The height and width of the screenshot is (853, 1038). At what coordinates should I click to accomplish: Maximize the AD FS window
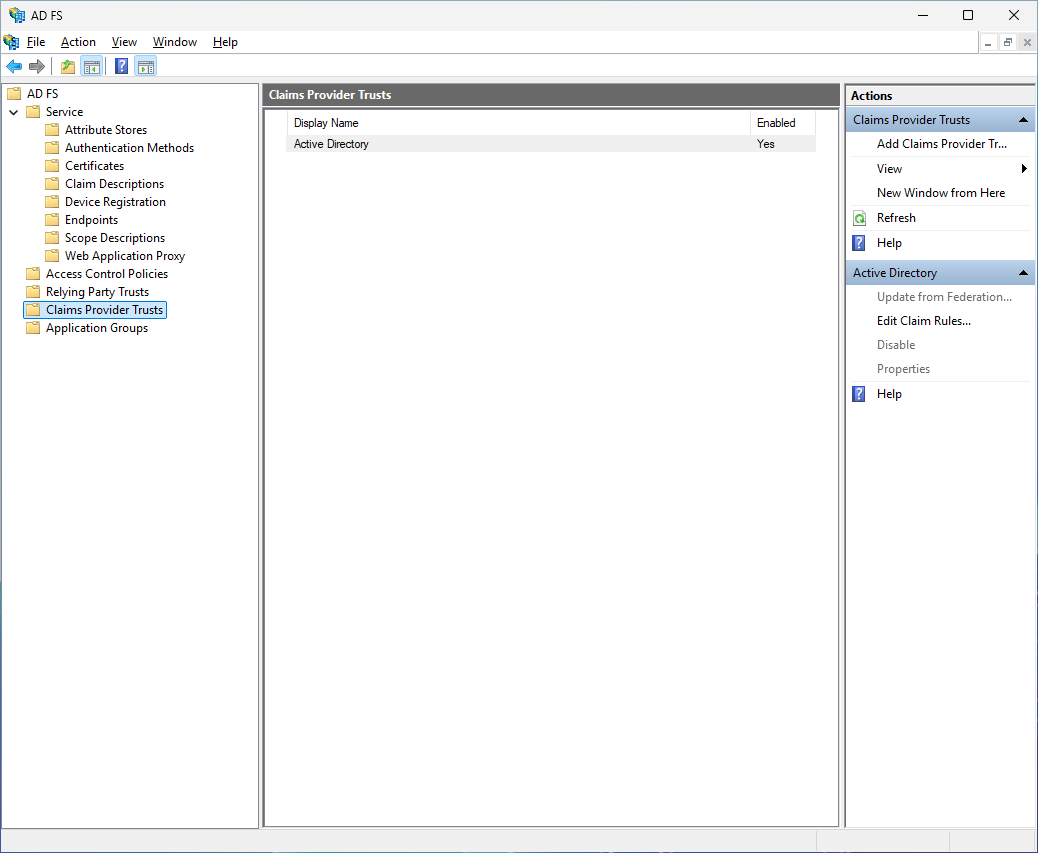(968, 15)
